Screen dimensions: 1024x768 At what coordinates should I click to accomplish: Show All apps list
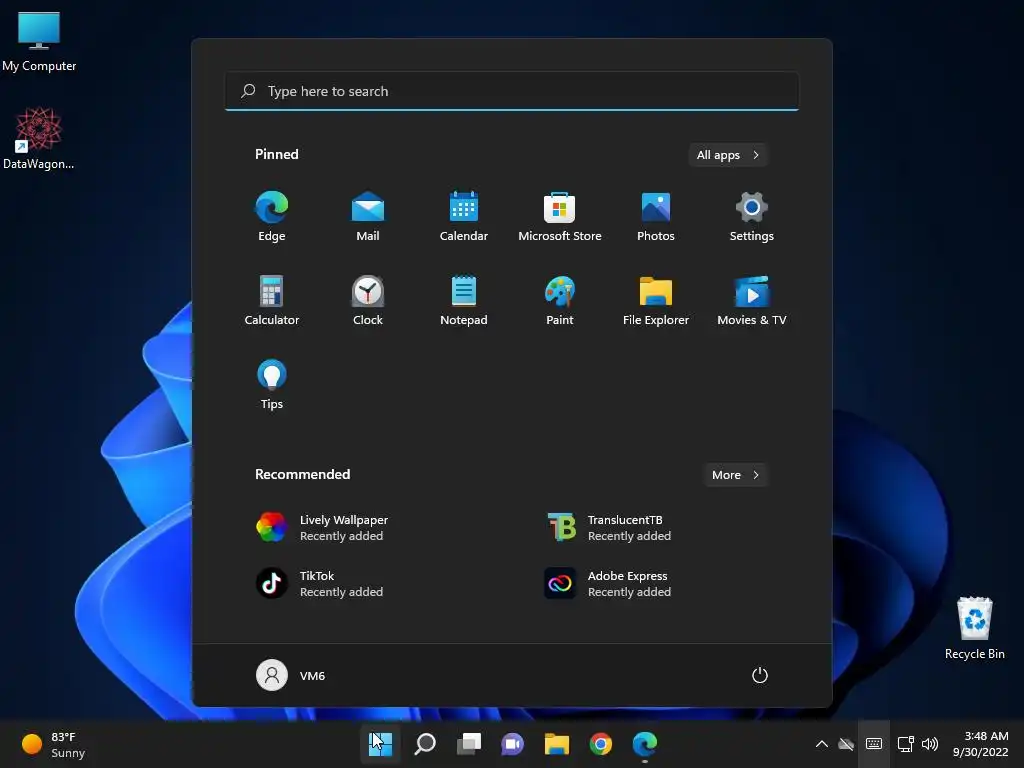[728, 155]
